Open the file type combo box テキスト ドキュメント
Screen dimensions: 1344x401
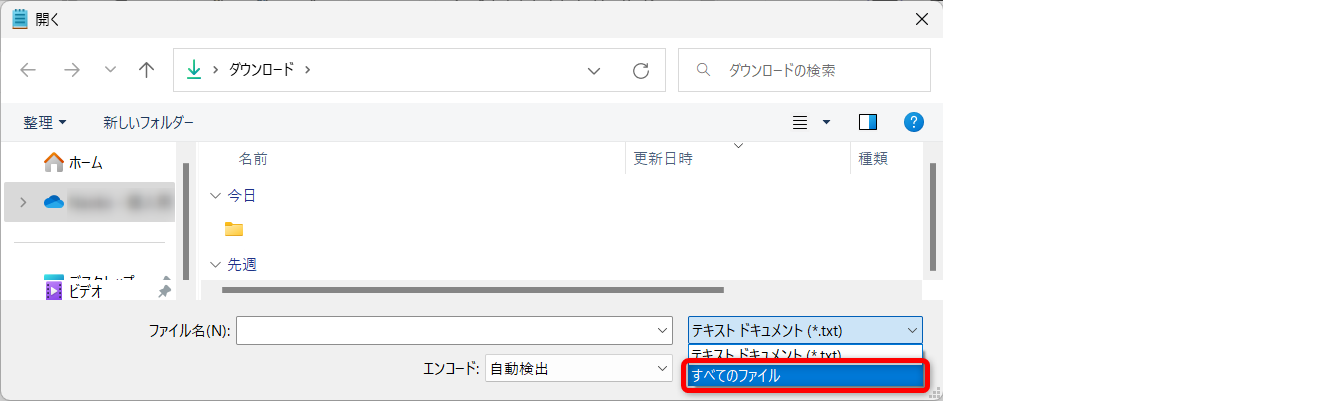pyautogui.click(x=805, y=330)
